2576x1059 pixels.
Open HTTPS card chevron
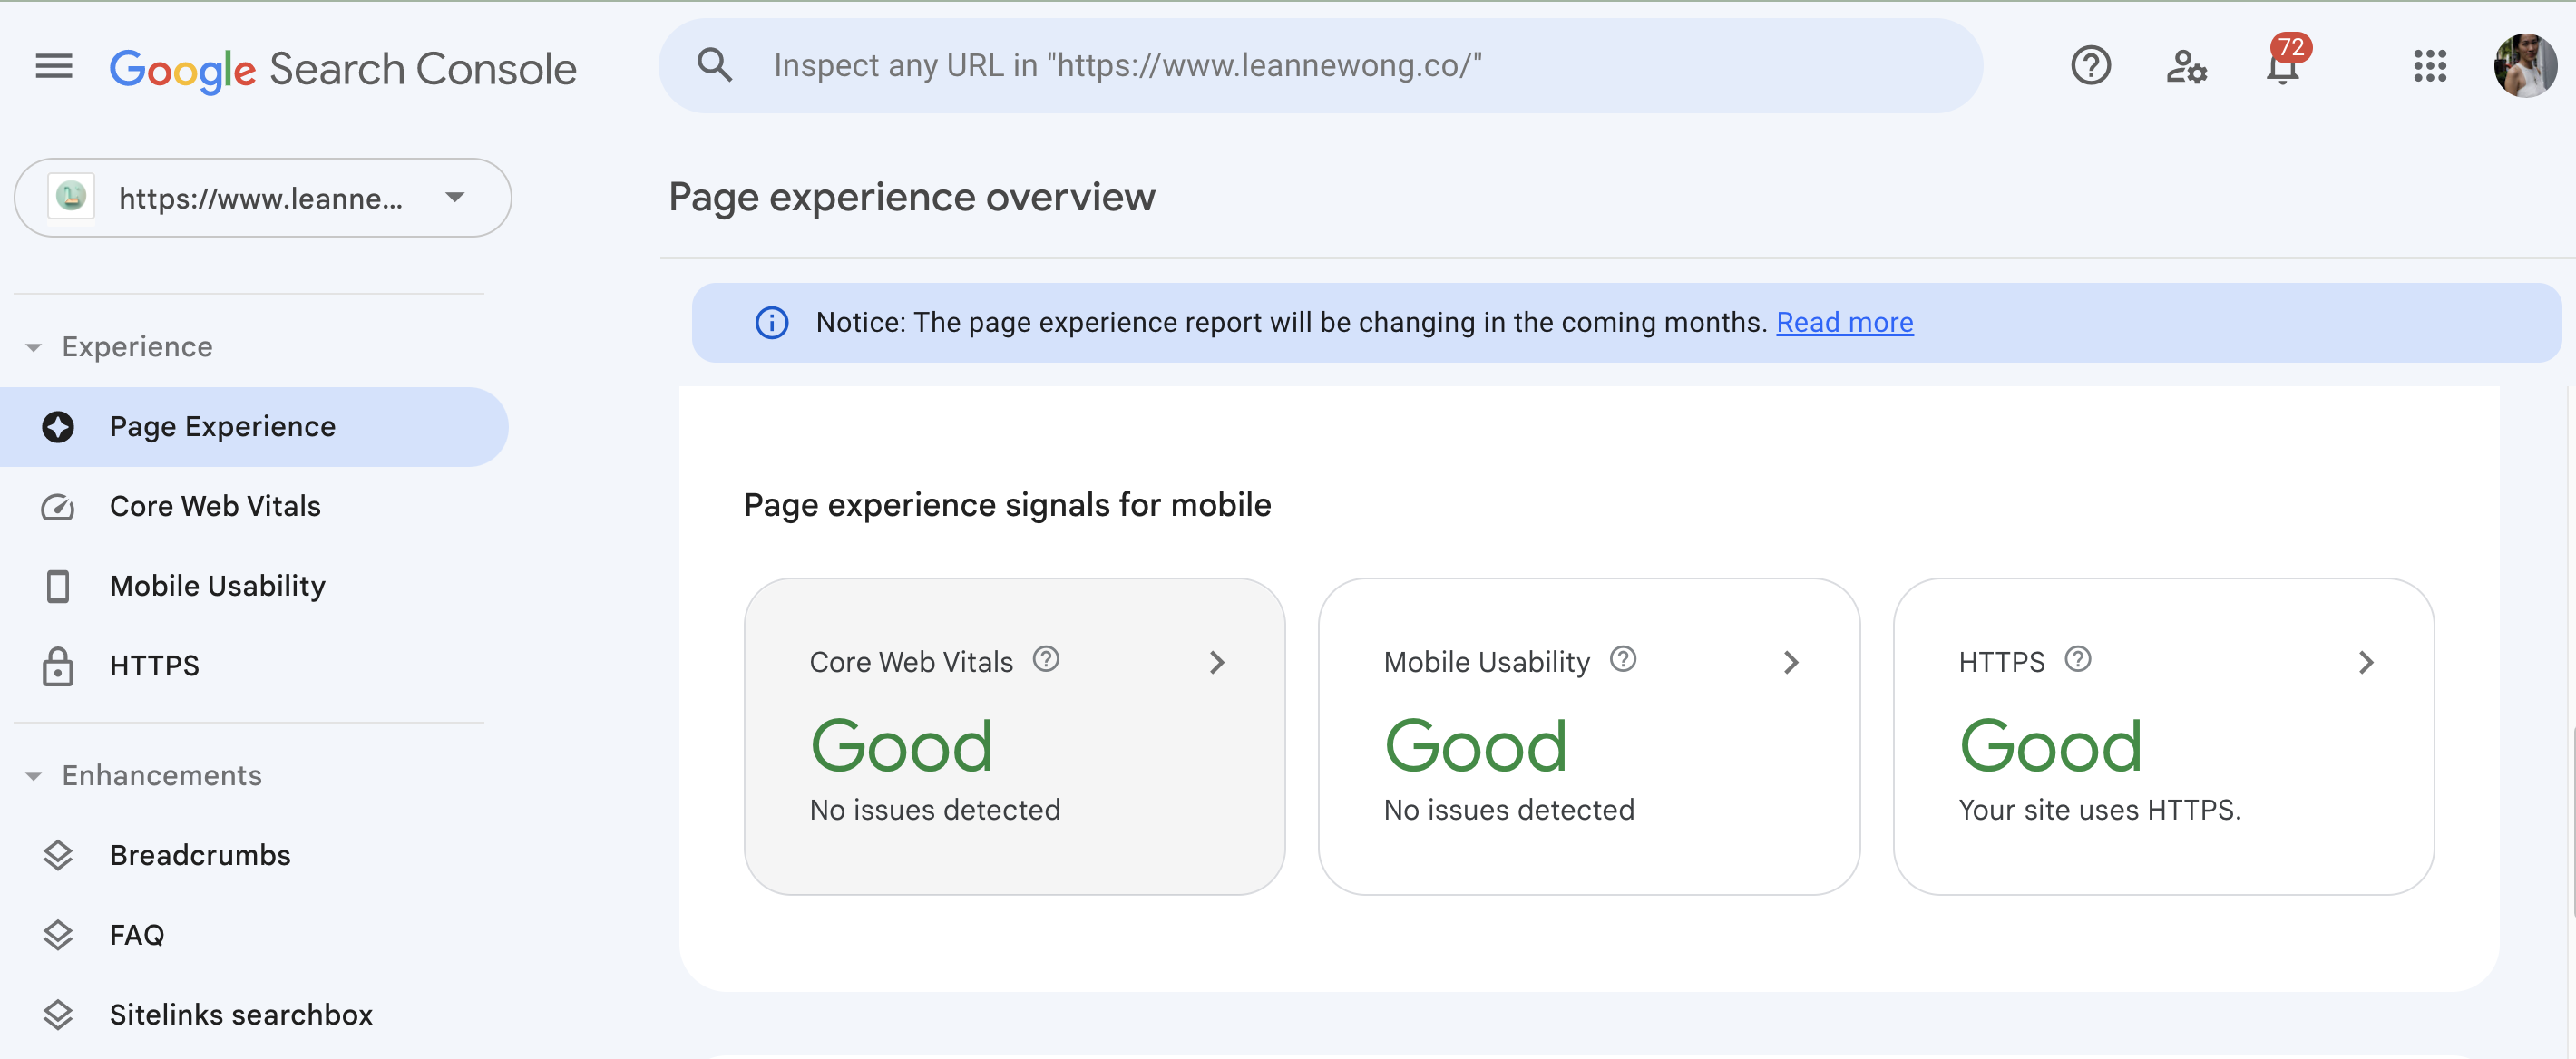(2366, 663)
